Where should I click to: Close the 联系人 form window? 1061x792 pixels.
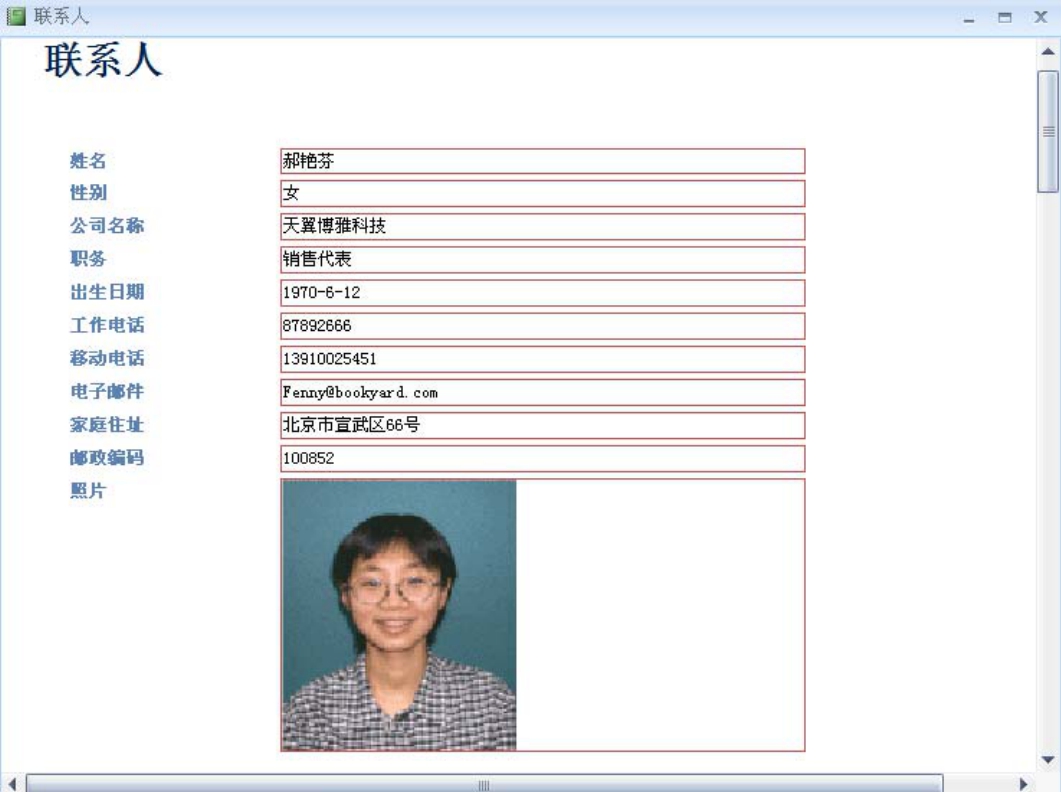[x=1040, y=17]
